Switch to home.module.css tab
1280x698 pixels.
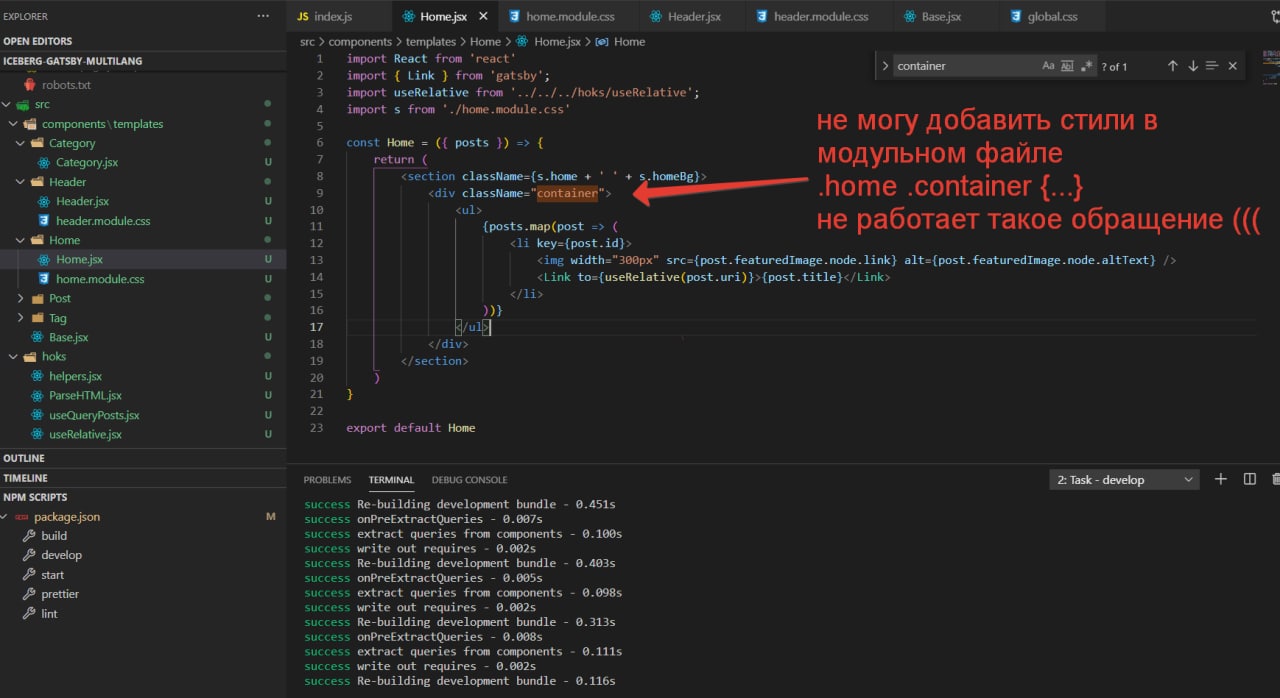570,17
